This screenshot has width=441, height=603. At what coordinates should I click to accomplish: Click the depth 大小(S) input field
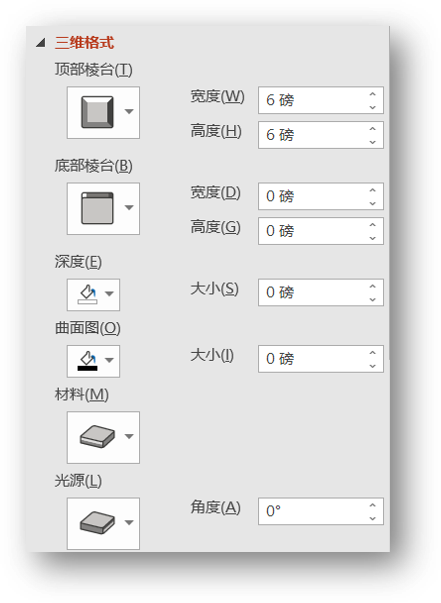[x=321, y=292]
